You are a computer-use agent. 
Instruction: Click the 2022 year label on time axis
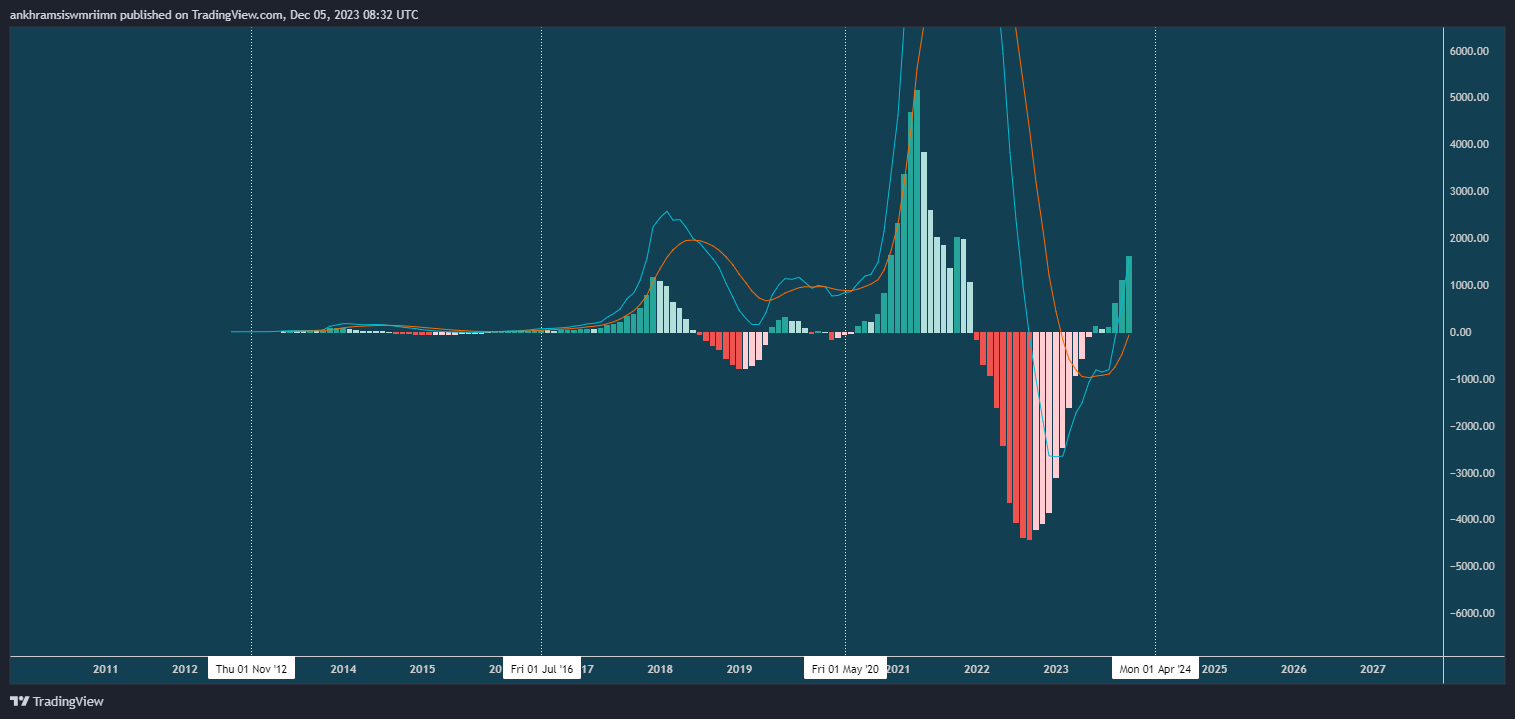tap(977, 669)
